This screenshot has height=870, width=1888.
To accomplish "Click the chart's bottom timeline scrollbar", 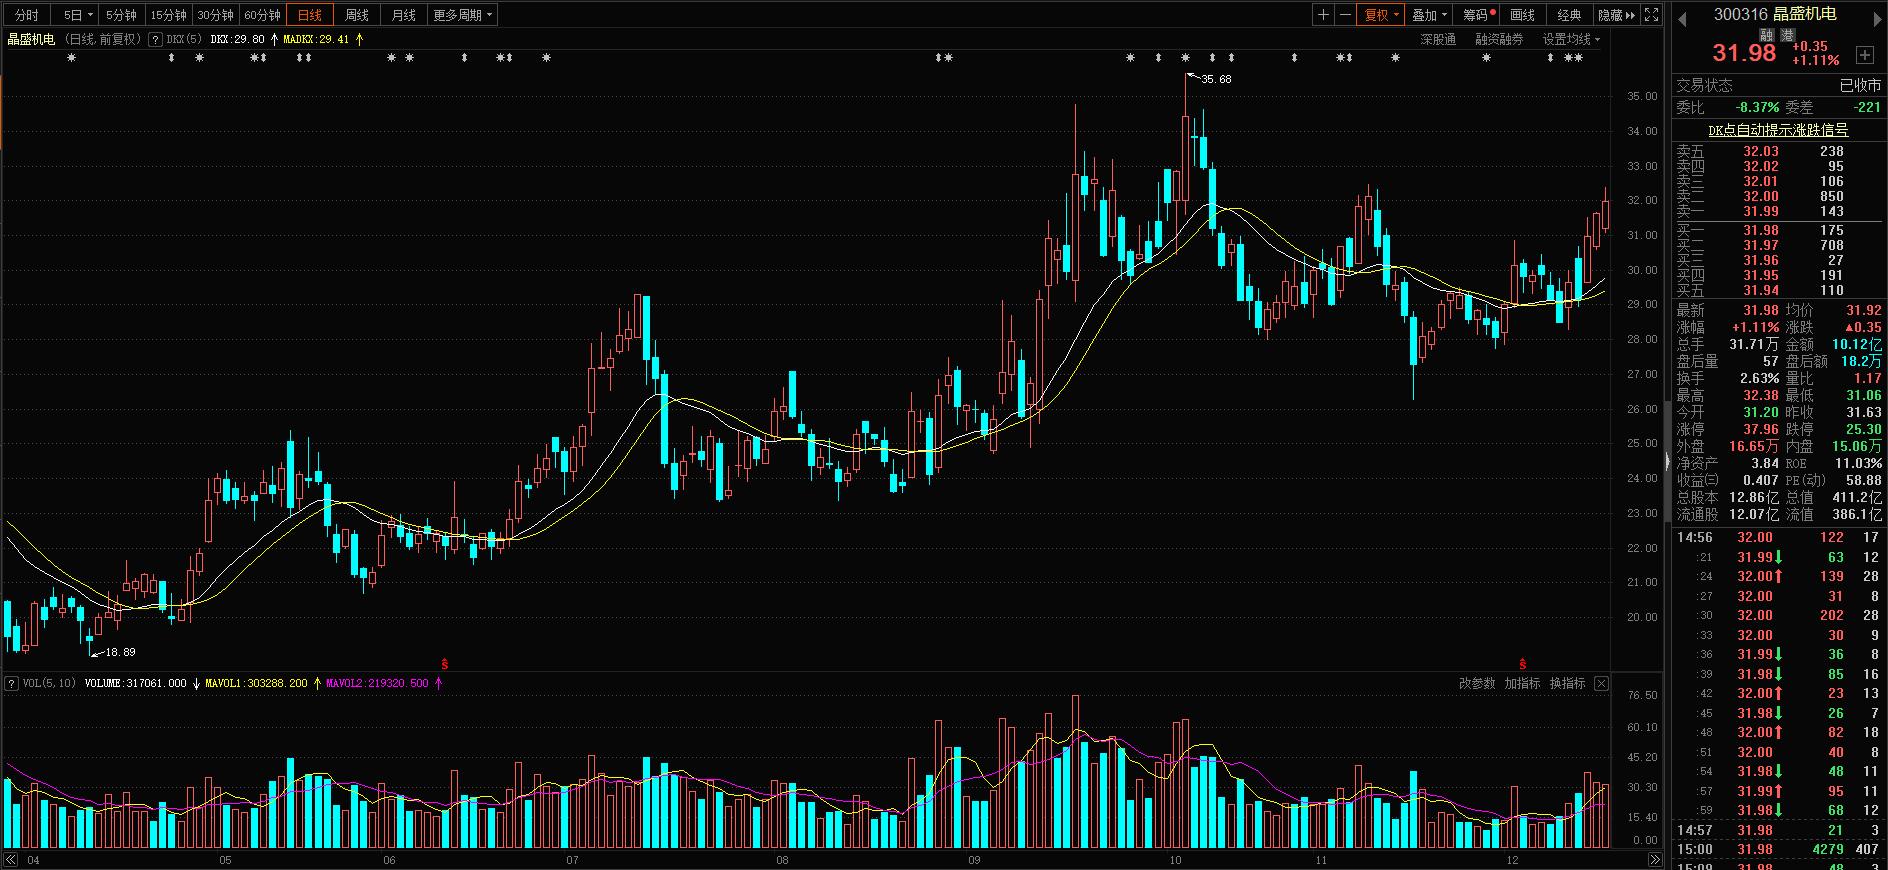I will (x=800, y=860).
